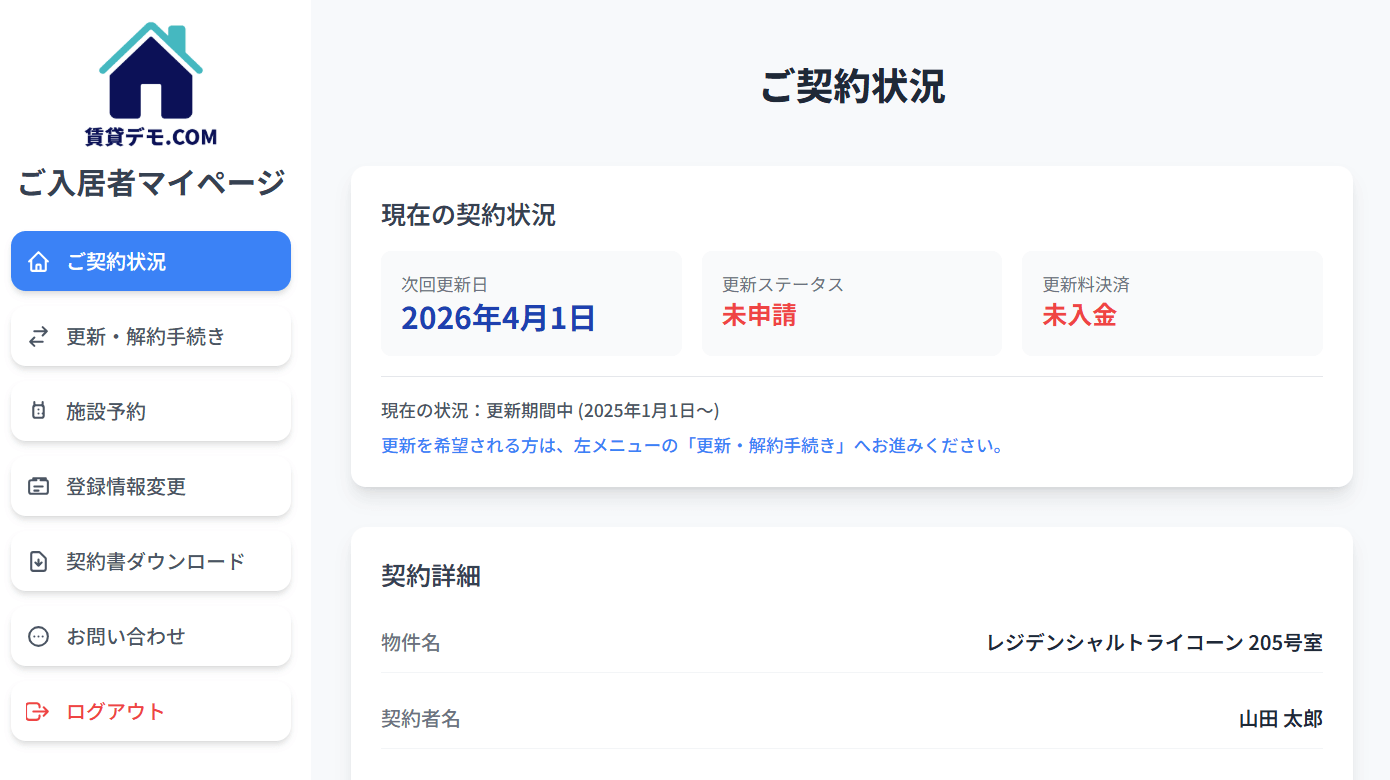
Task: Open 契約書ダウンロード from the sidebar
Action: pos(151,562)
